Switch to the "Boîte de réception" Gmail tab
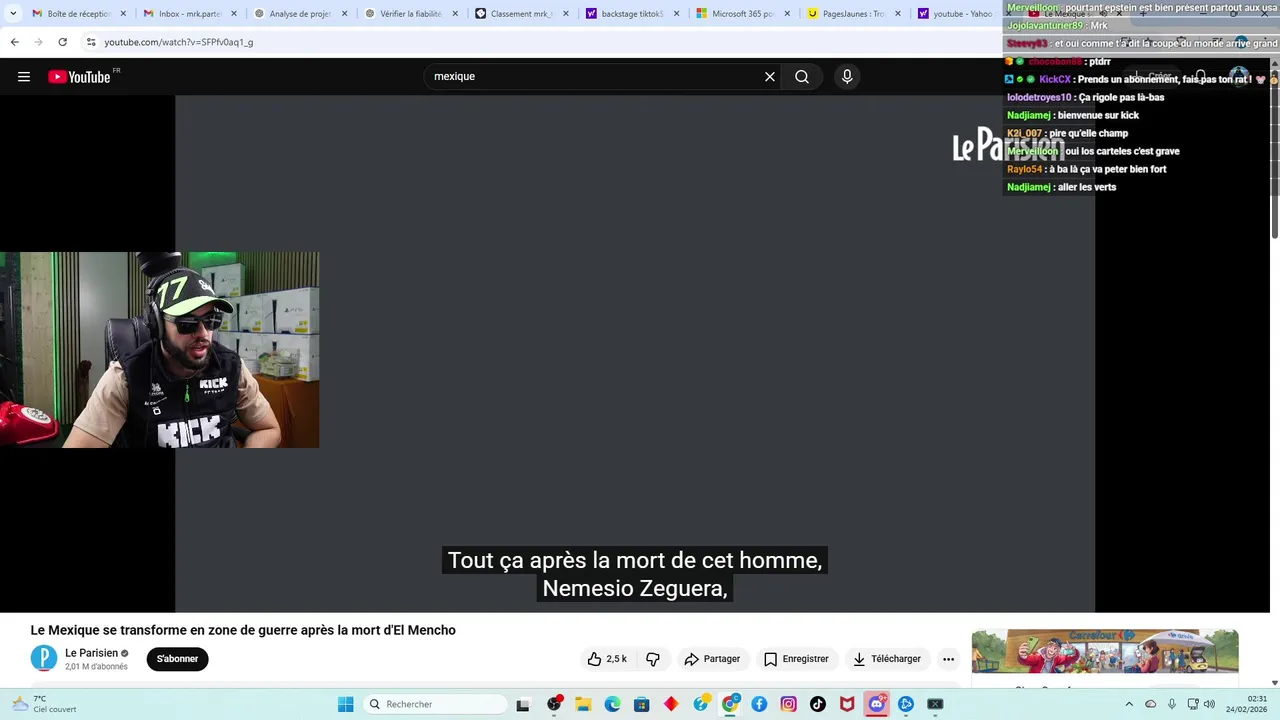This screenshot has width=1280, height=720. click(x=78, y=14)
